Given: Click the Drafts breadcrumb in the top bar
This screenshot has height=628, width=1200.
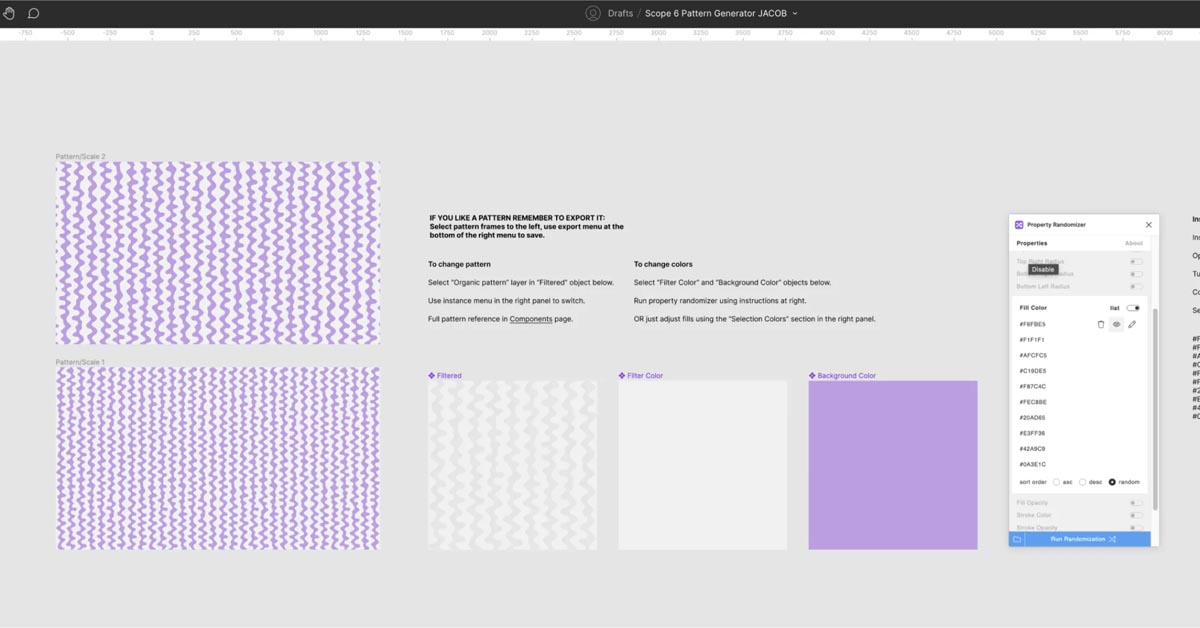Looking at the screenshot, I should [x=620, y=14].
